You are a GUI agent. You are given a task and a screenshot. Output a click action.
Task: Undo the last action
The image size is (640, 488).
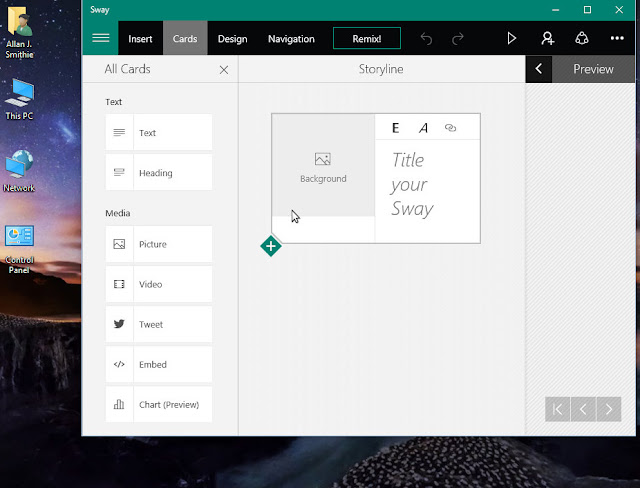point(427,39)
